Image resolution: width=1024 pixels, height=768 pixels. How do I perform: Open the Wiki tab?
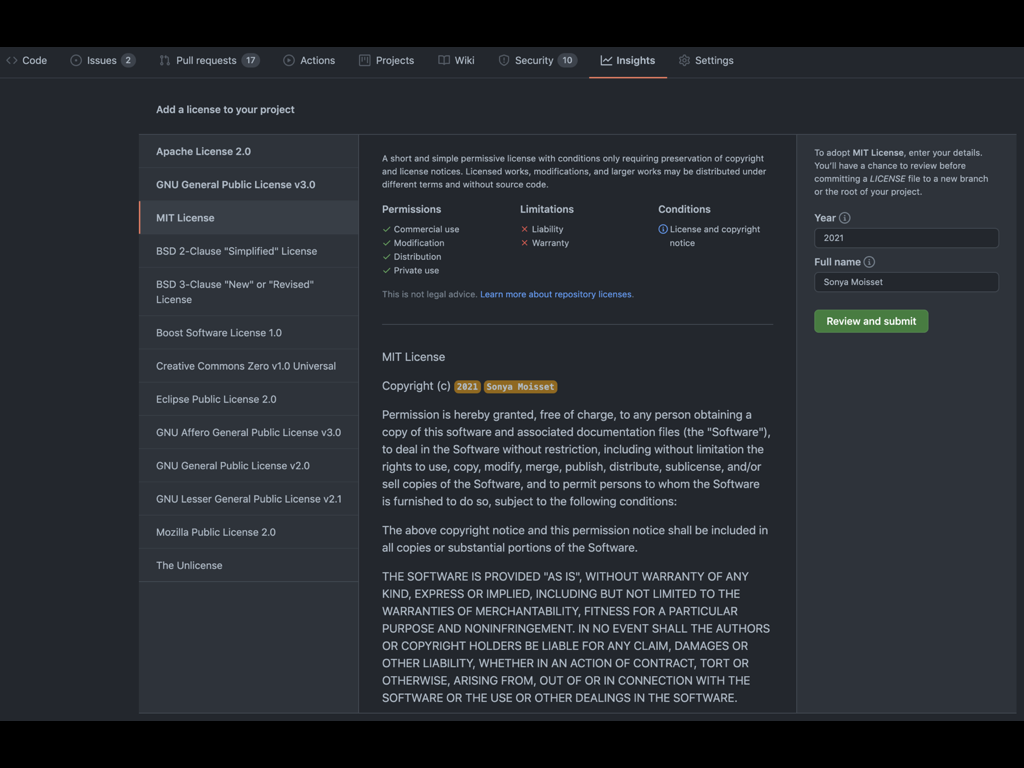coord(456,60)
